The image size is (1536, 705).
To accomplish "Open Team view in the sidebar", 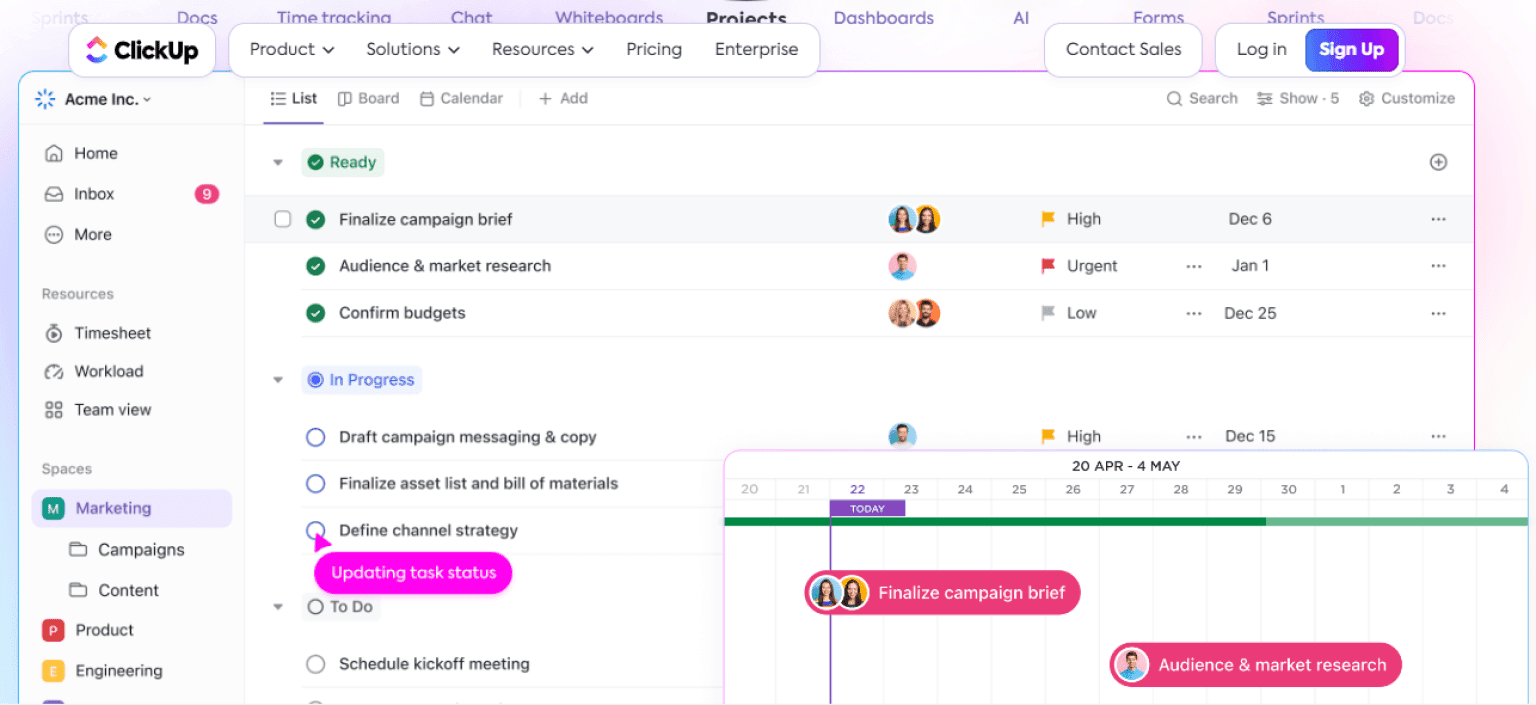I will click(112, 409).
